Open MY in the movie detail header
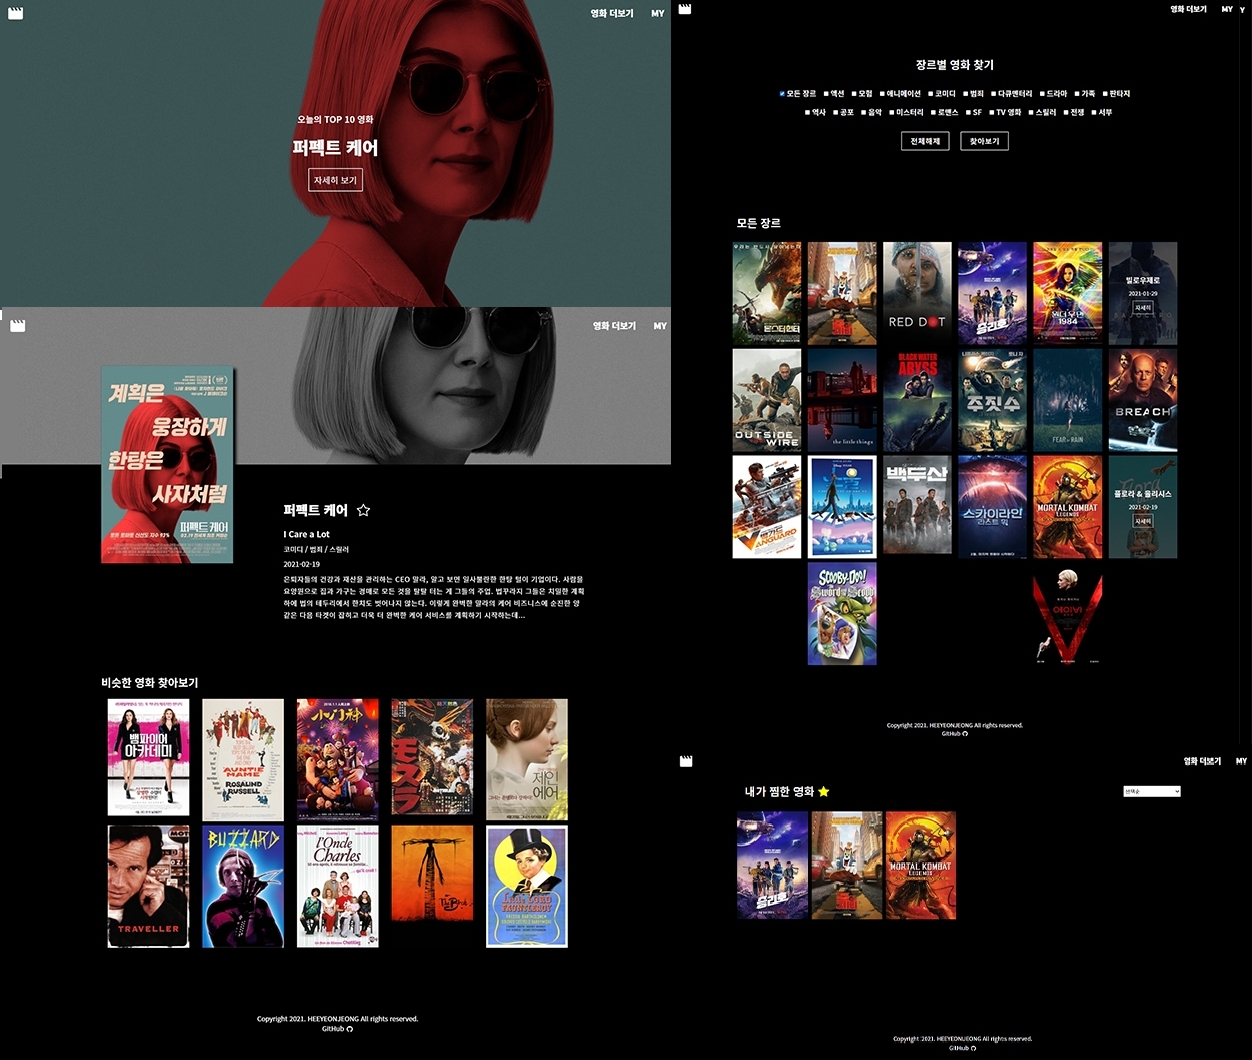Image resolution: width=1252 pixels, height=1060 pixels. [x=660, y=326]
